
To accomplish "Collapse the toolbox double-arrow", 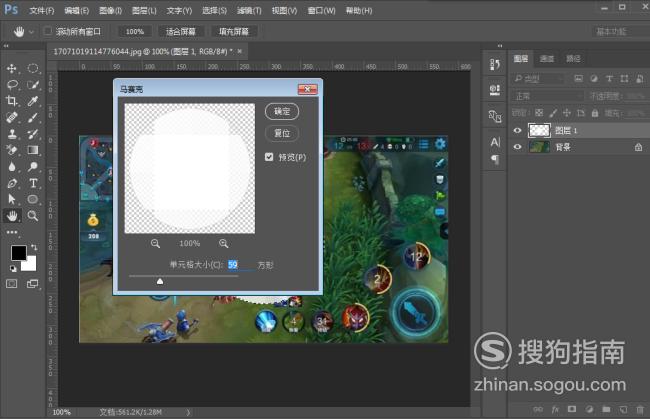I will tap(6, 46).
